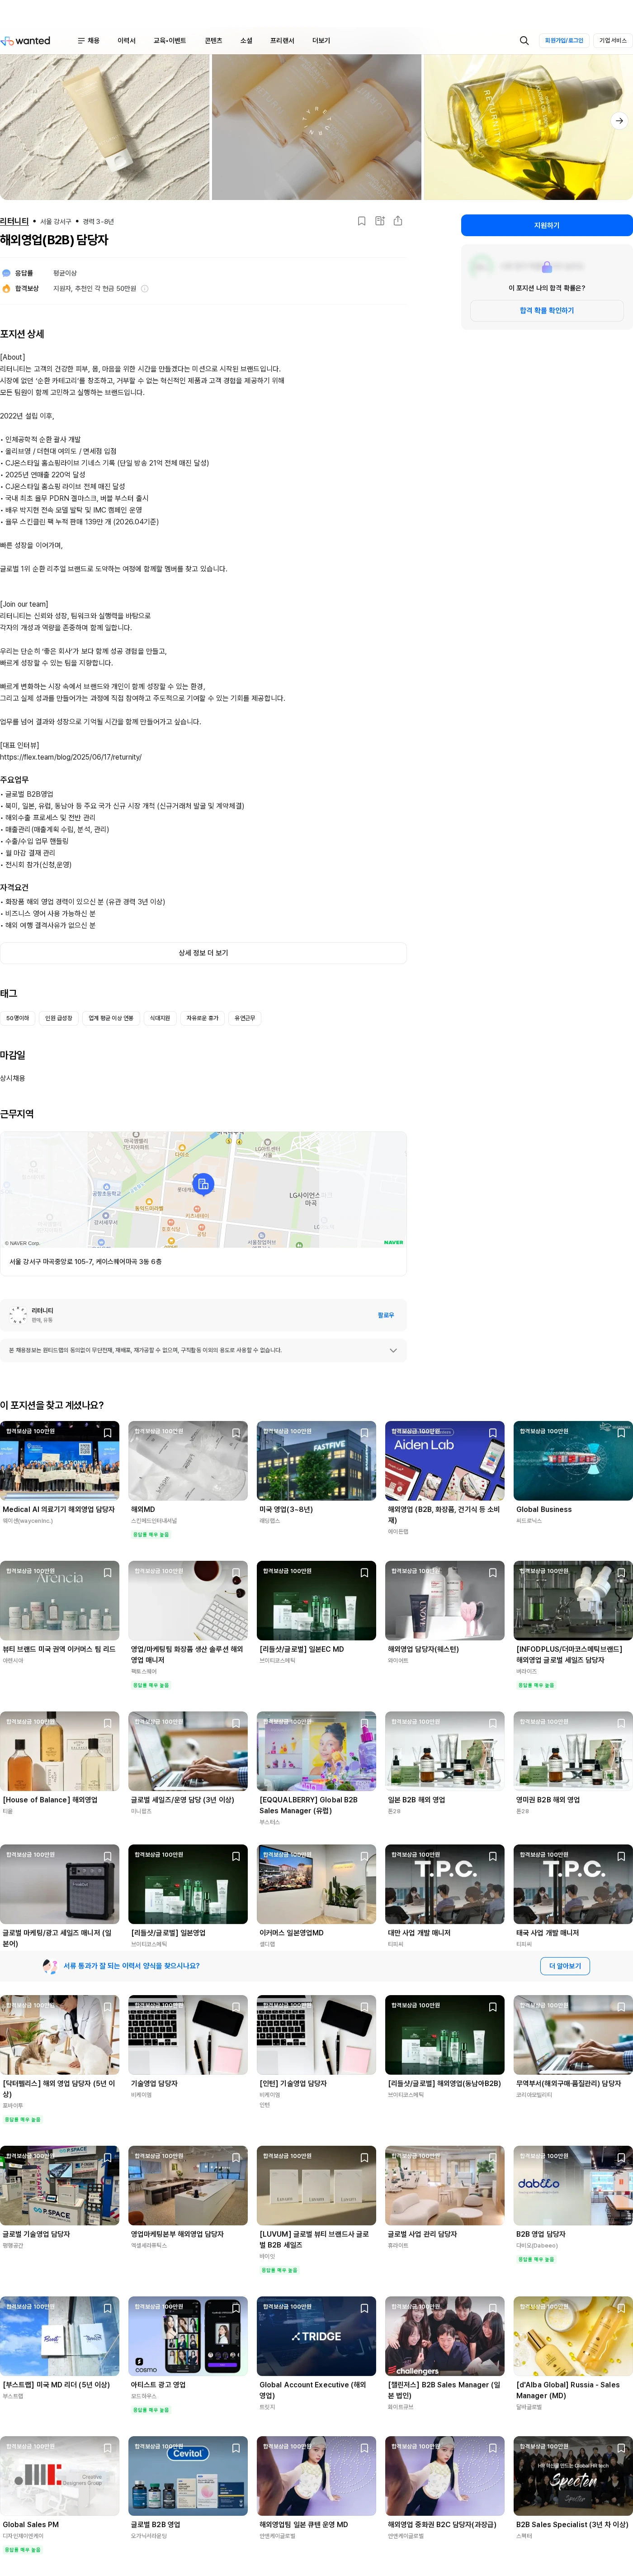Image resolution: width=633 pixels, height=2576 pixels.
Task: Bookmark the 글로벌 B2B 영업 Cevitol card
Action: click(x=236, y=2449)
